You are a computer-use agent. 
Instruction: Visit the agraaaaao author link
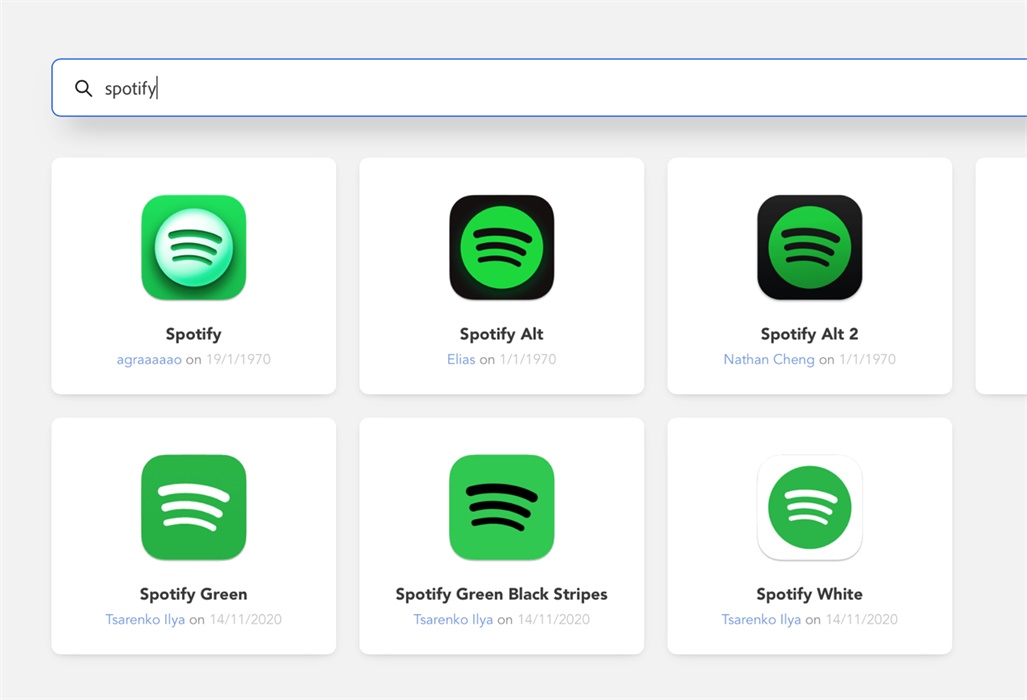pos(149,359)
